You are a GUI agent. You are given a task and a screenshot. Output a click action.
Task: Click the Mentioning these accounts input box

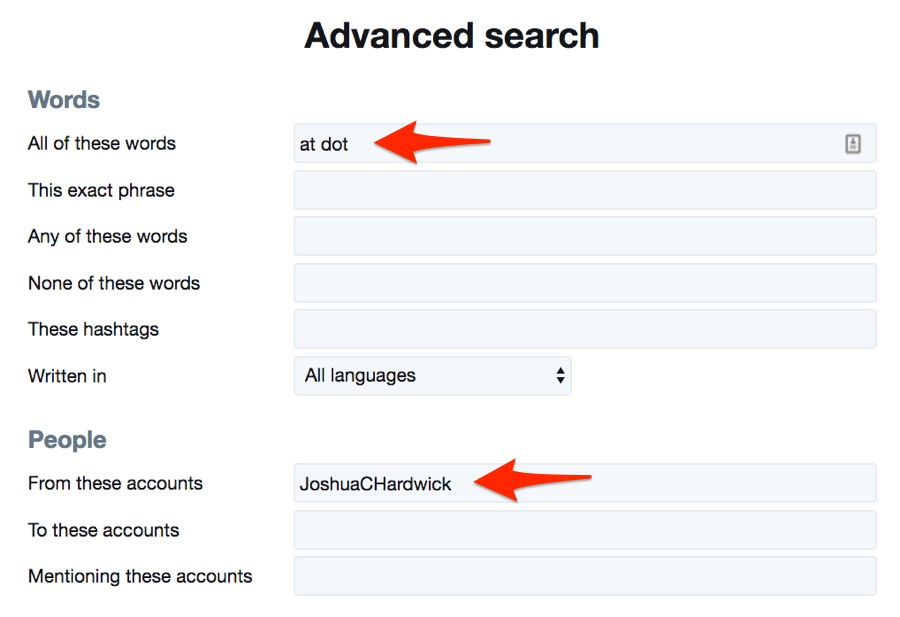click(x=584, y=576)
